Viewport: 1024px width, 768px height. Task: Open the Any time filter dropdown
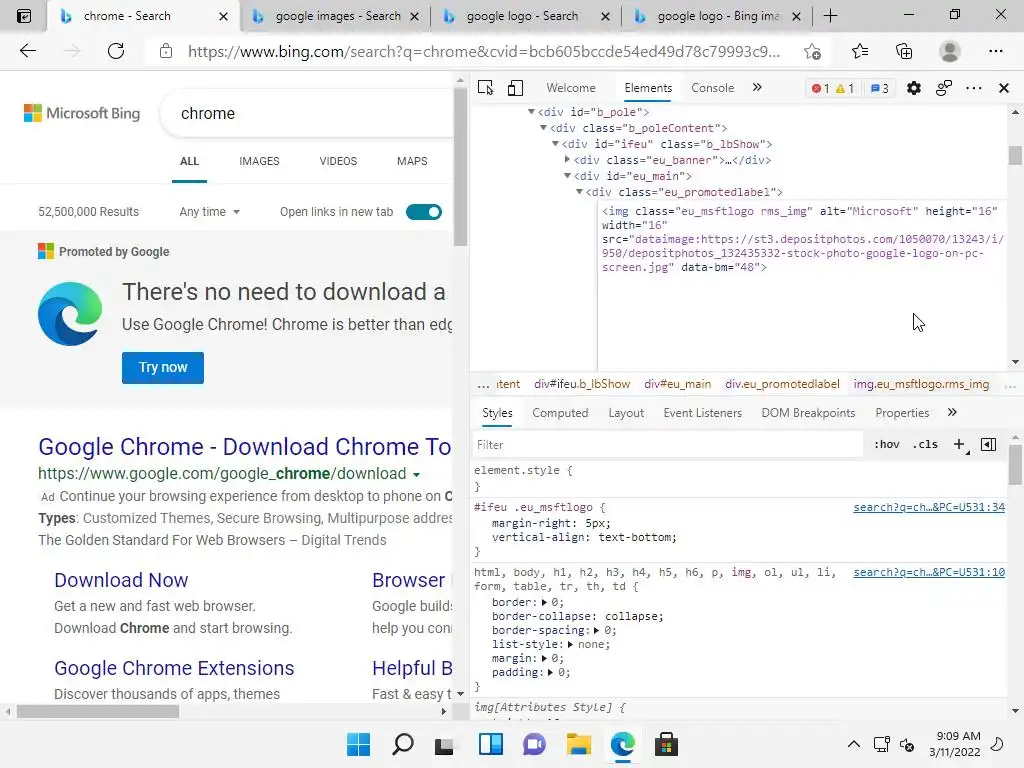(210, 212)
